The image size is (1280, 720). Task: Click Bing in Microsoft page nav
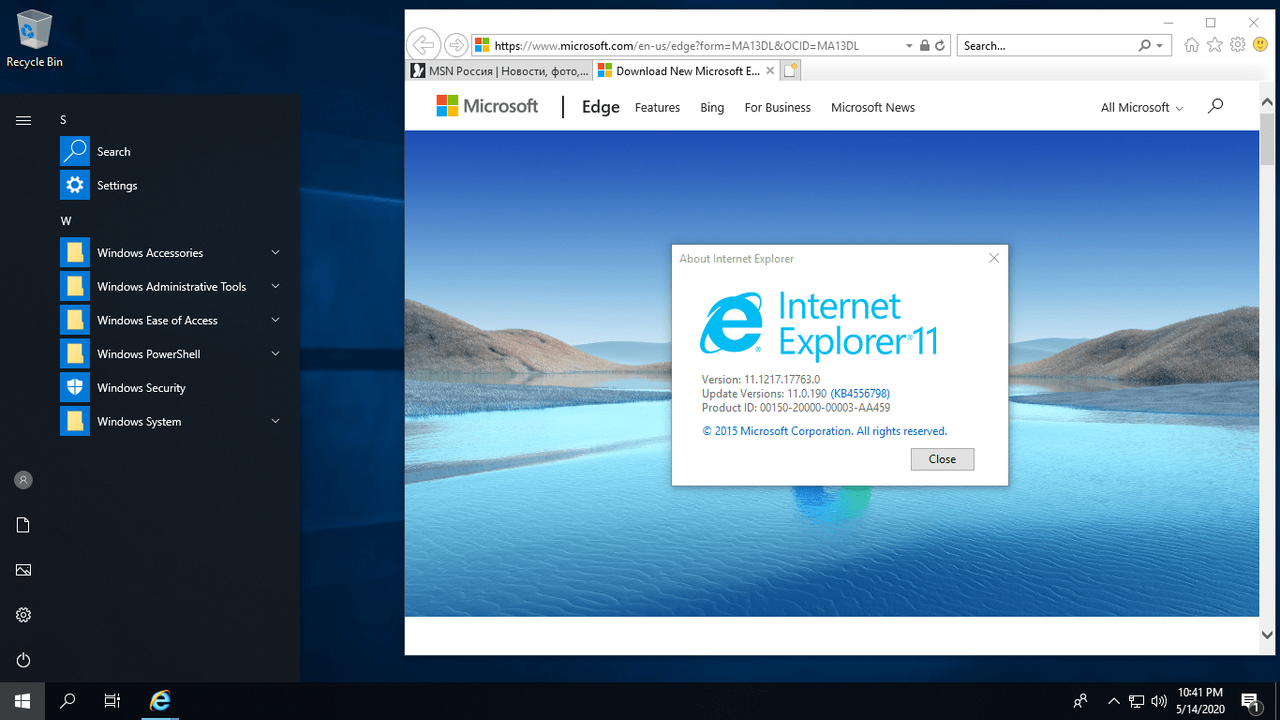[x=712, y=108]
